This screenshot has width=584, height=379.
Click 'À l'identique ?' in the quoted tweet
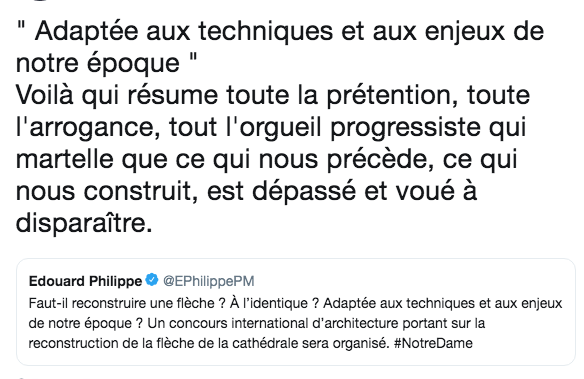pyautogui.click(x=274, y=303)
